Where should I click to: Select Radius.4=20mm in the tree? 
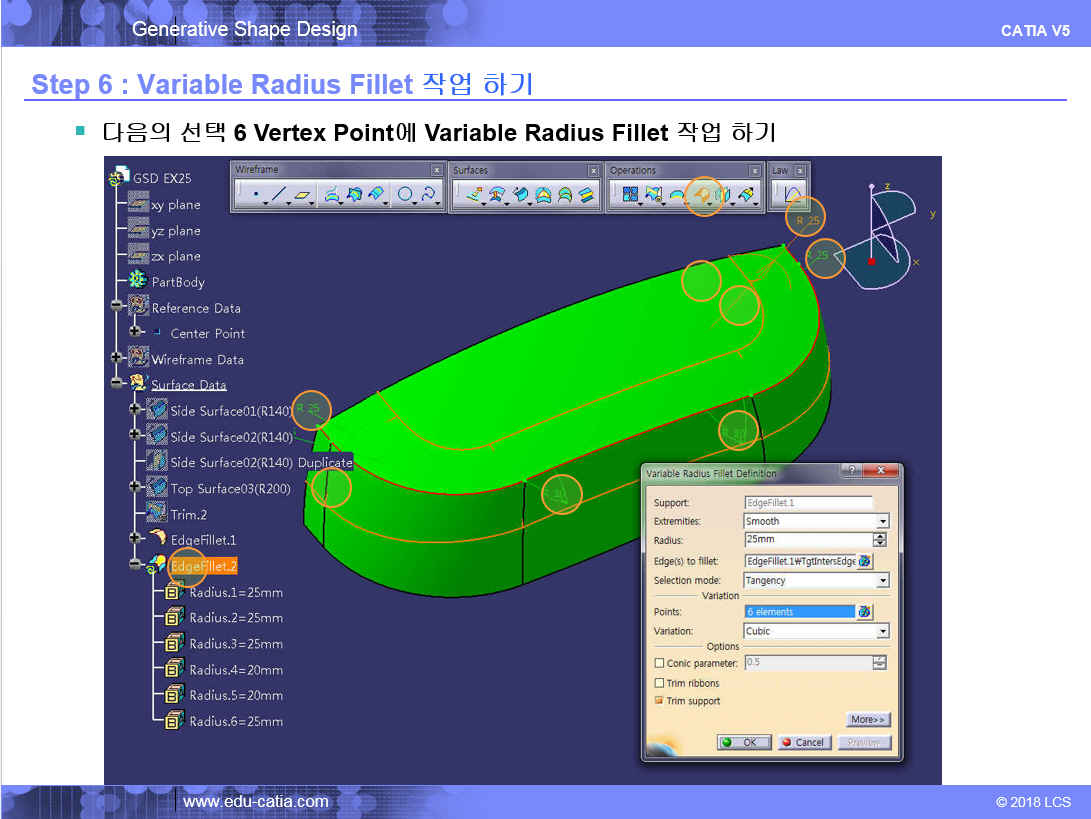(236, 670)
